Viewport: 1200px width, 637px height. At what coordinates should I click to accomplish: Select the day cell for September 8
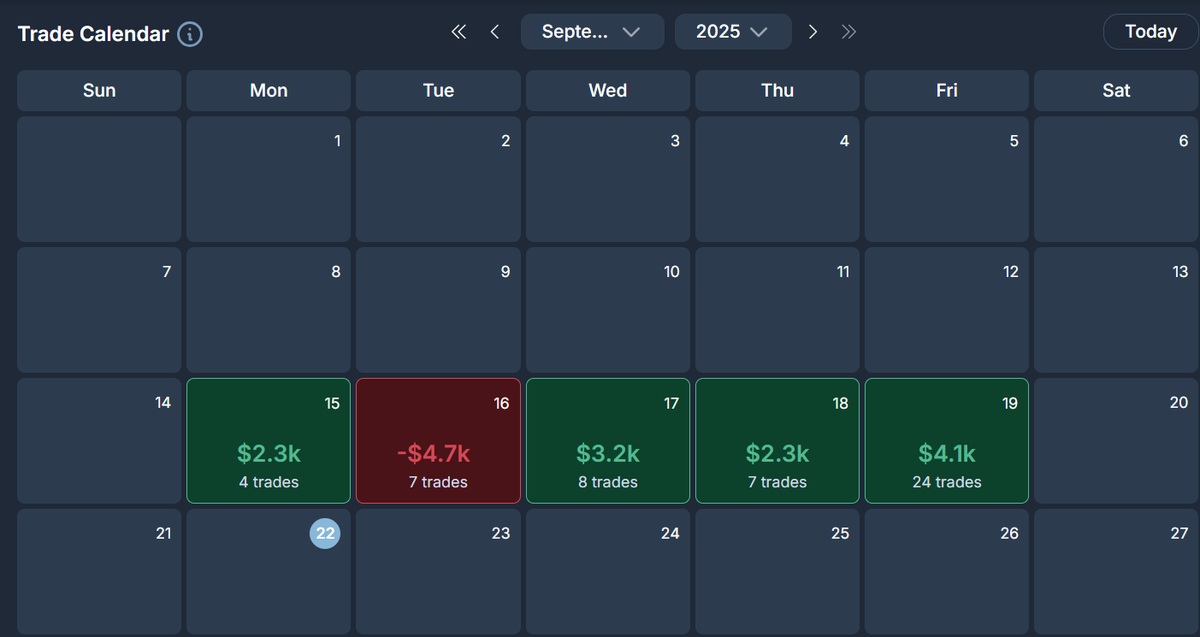268,310
